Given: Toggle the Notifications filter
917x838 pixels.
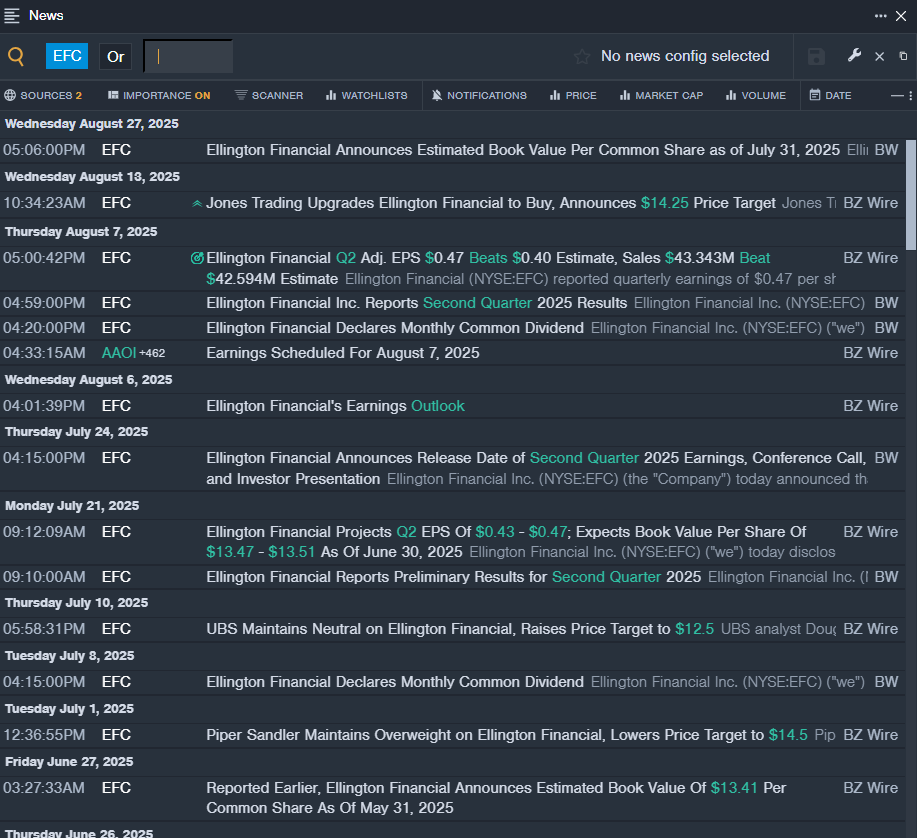Looking at the screenshot, I should coord(479,95).
